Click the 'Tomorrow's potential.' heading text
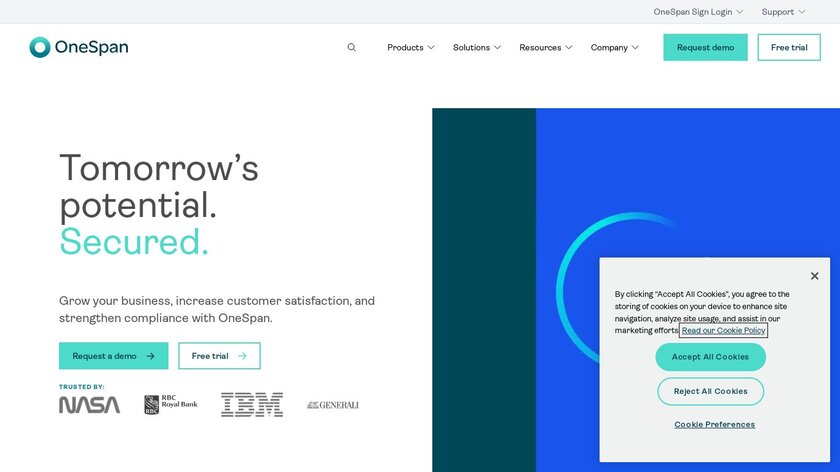The image size is (840, 472). [x=159, y=186]
